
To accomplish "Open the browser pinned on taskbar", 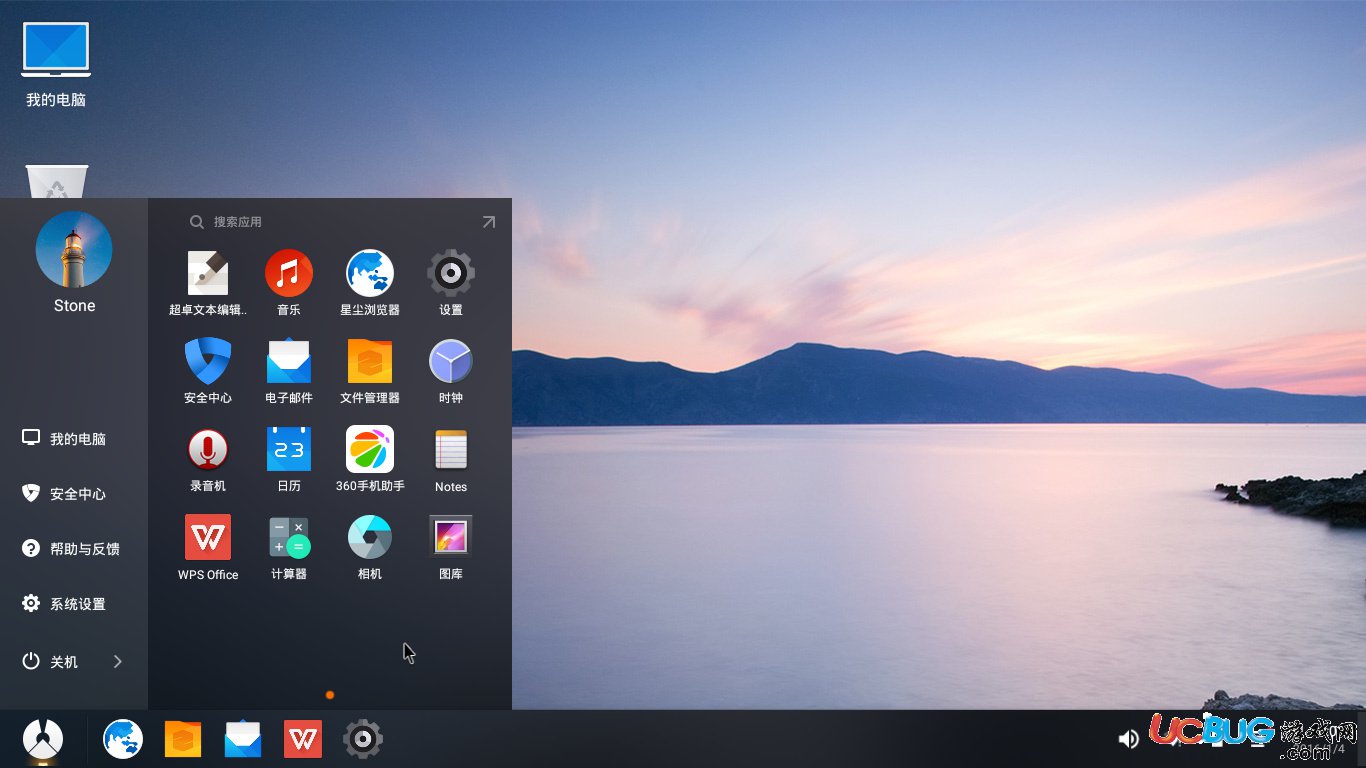I will [x=123, y=739].
